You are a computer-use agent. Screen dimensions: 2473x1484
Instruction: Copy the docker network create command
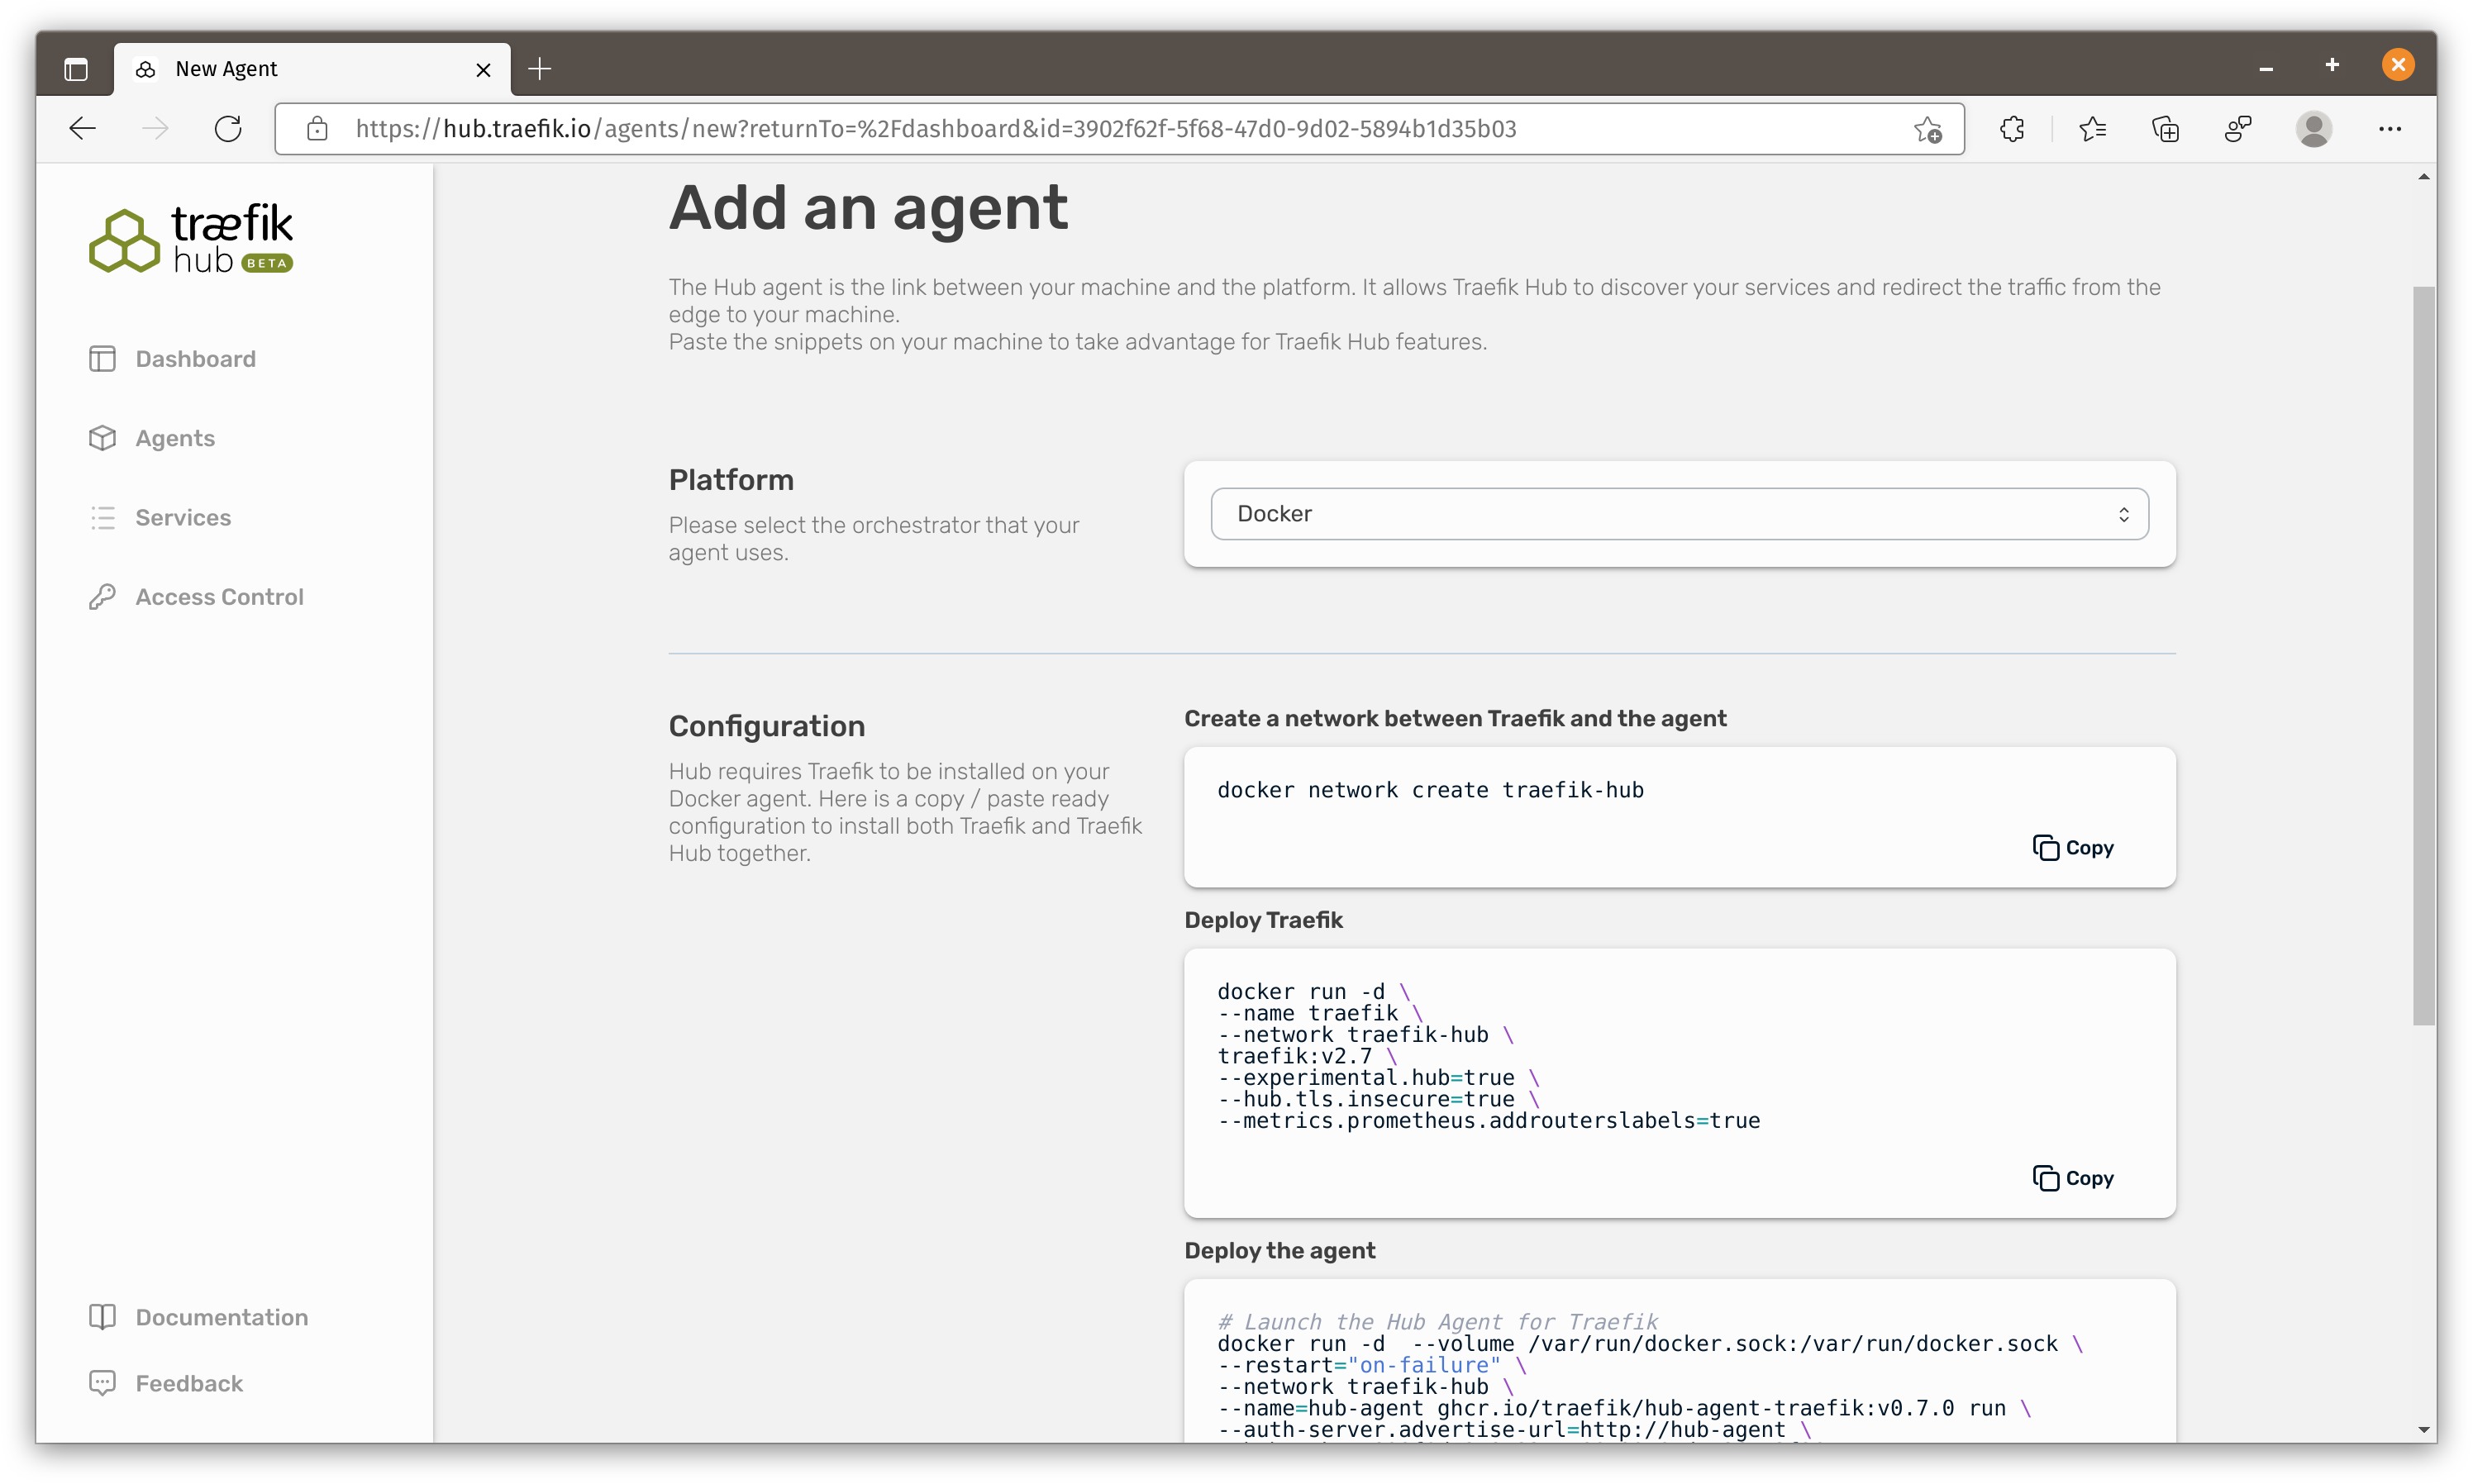[2073, 848]
